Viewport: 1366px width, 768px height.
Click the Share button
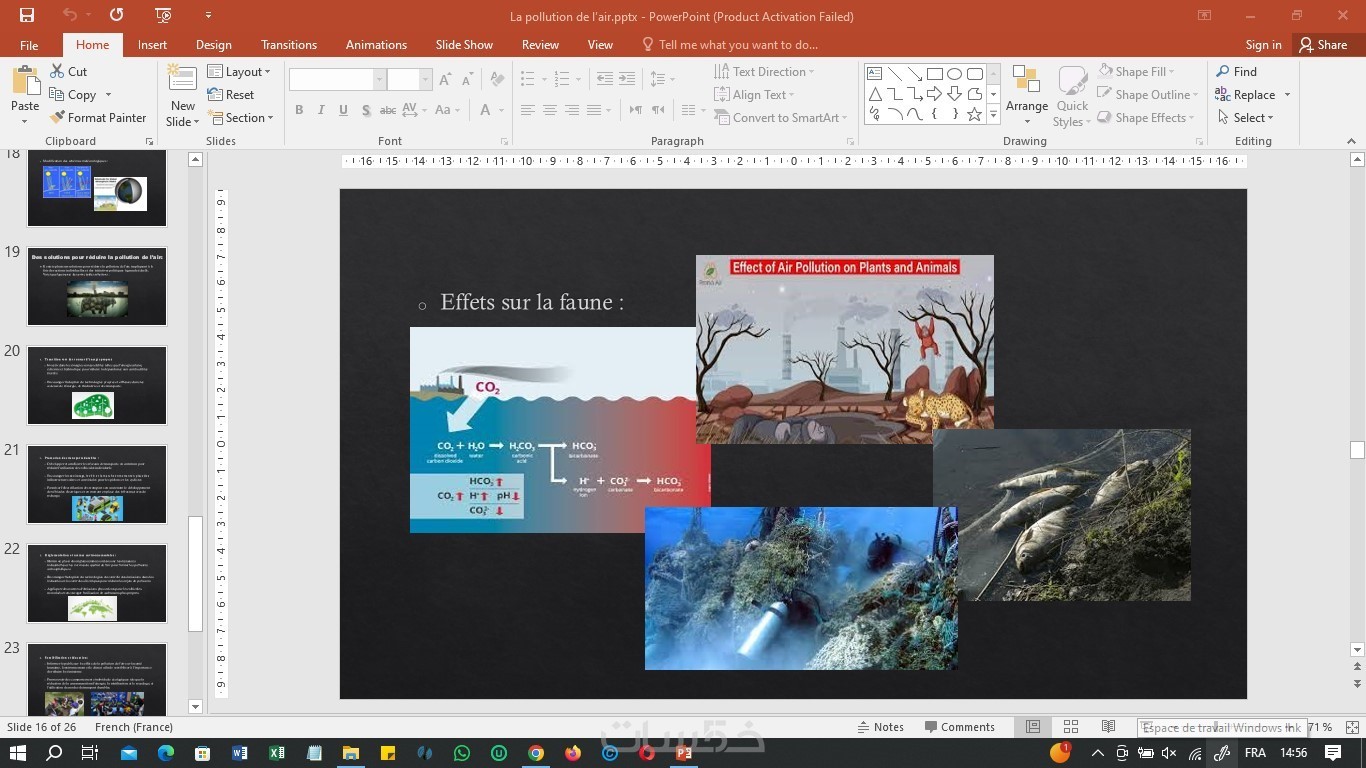tap(1322, 45)
